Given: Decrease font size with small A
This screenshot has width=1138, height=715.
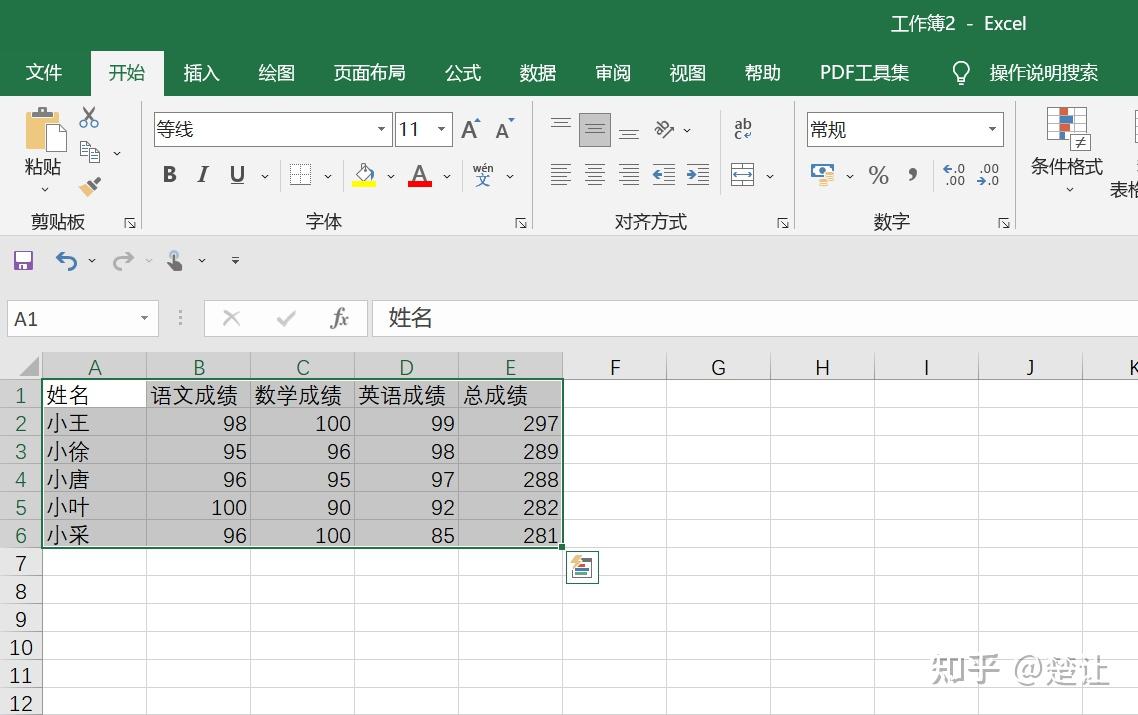Looking at the screenshot, I should [504, 129].
